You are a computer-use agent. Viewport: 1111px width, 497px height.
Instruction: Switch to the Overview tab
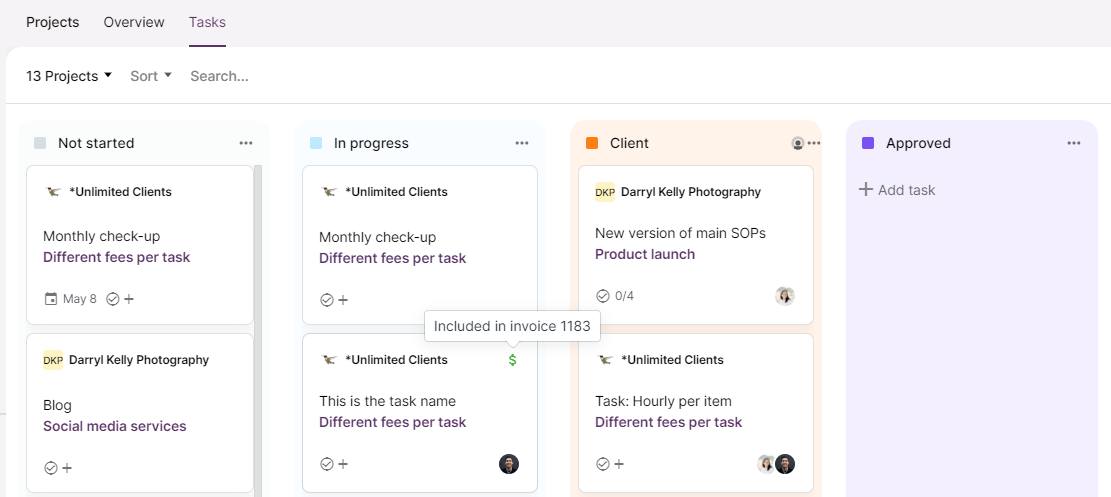coord(134,22)
